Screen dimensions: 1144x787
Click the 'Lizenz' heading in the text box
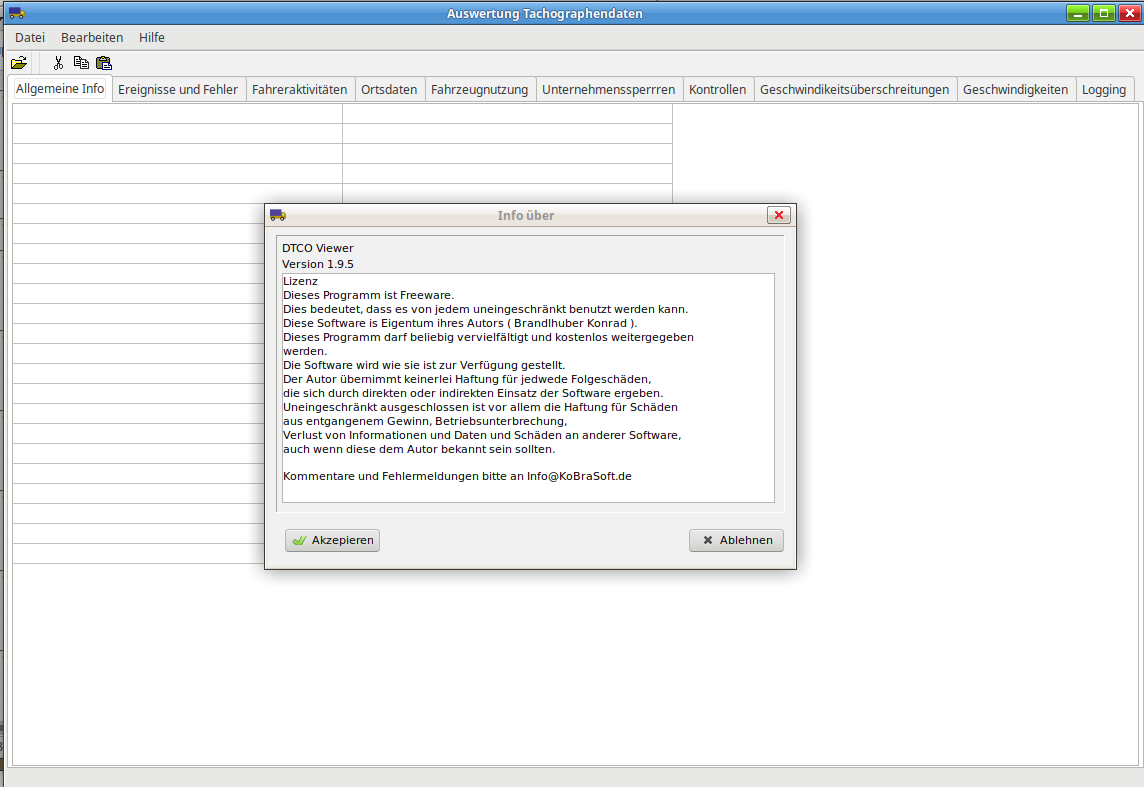pyautogui.click(x=301, y=282)
